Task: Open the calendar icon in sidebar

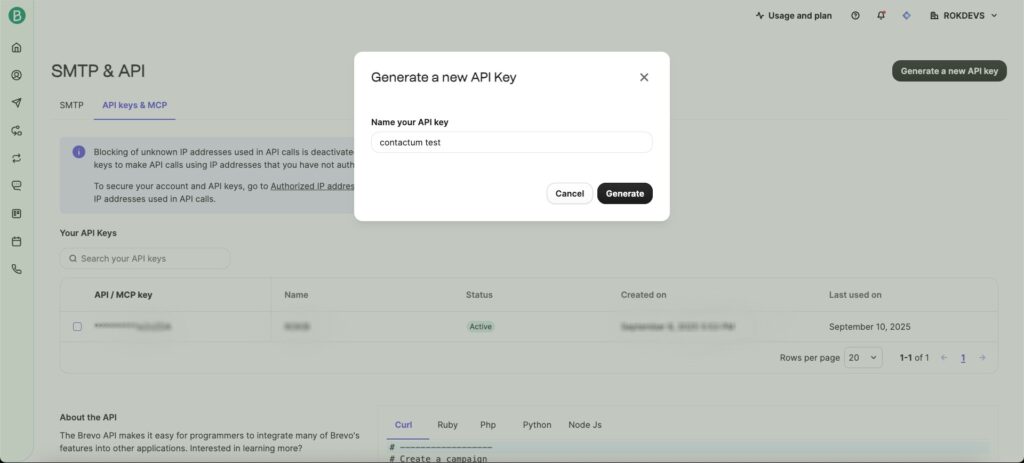Action: coord(16,241)
